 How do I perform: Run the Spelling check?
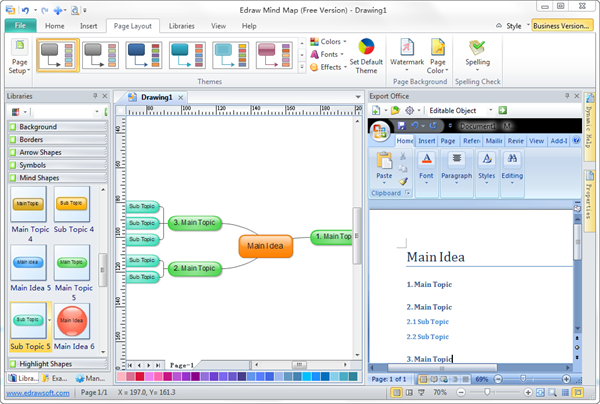point(477,56)
